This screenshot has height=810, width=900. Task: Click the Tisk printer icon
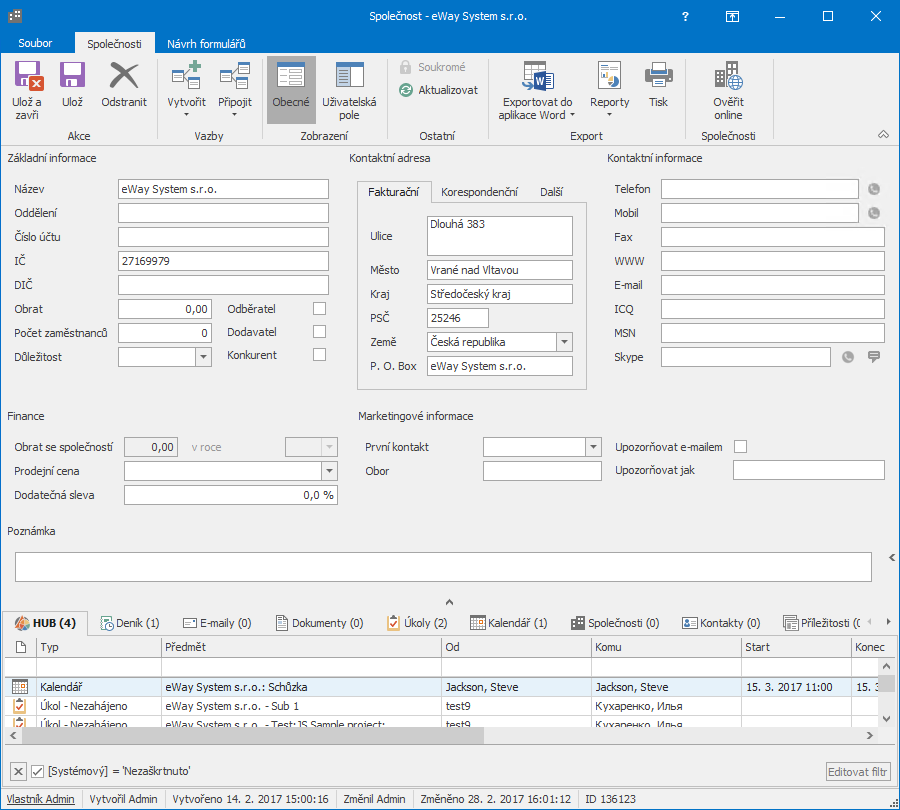point(658,76)
